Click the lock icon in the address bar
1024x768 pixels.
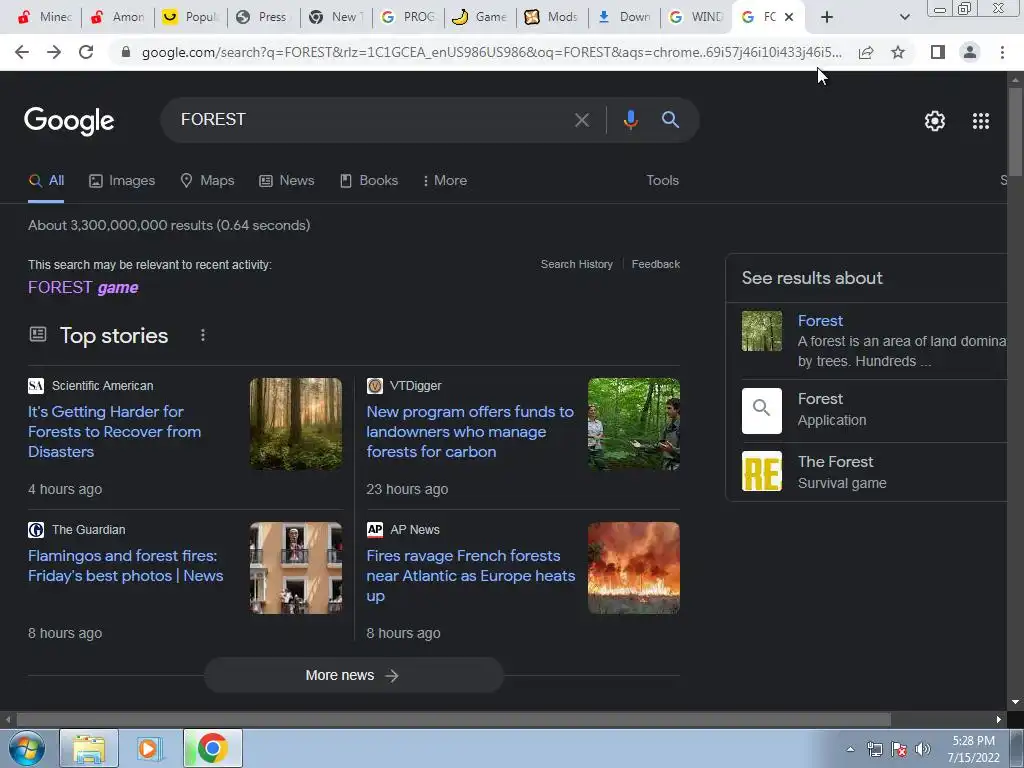pos(126,52)
